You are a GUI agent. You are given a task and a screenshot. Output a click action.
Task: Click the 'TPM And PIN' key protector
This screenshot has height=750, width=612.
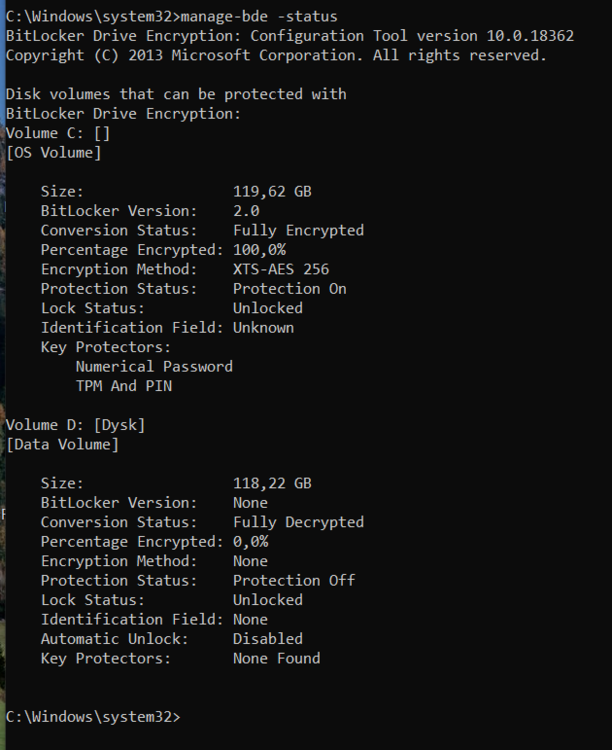point(124,386)
